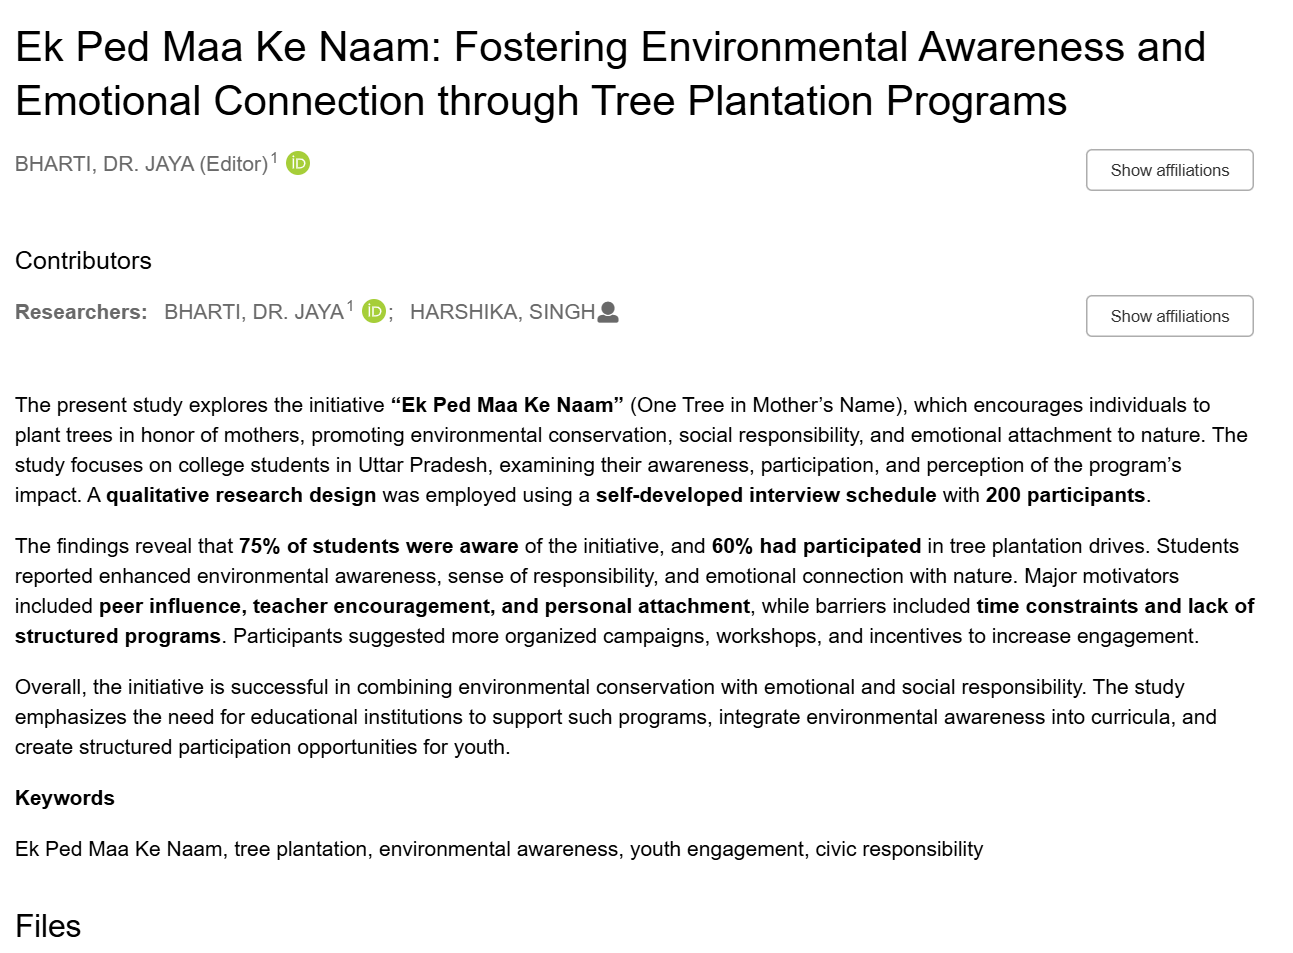
Task: Click the Keywords heading
Action: coord(65,798)
